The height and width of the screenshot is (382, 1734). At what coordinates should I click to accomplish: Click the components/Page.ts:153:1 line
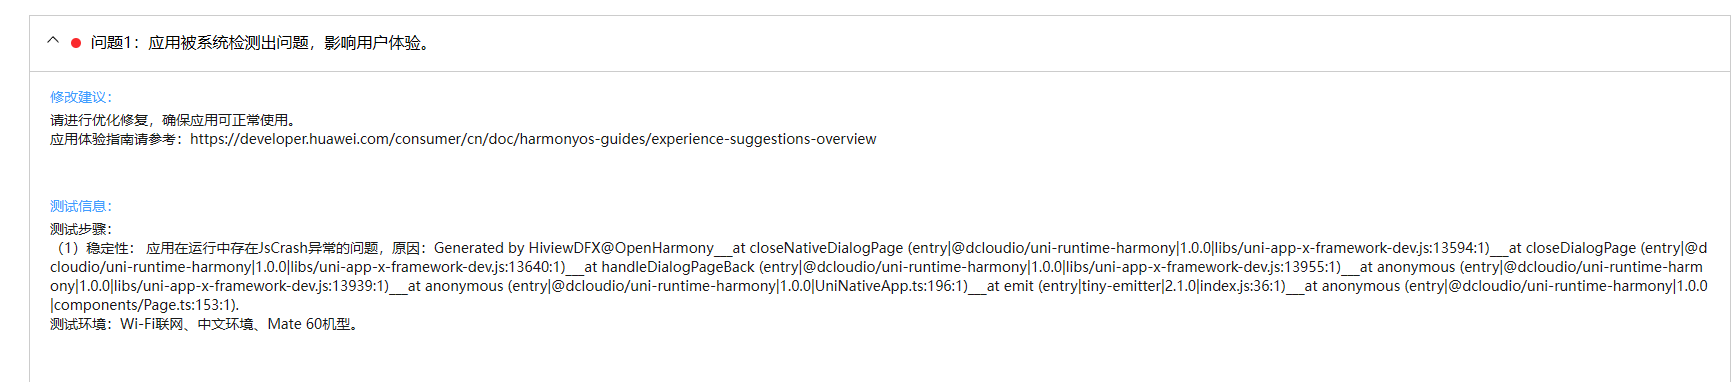145,305
